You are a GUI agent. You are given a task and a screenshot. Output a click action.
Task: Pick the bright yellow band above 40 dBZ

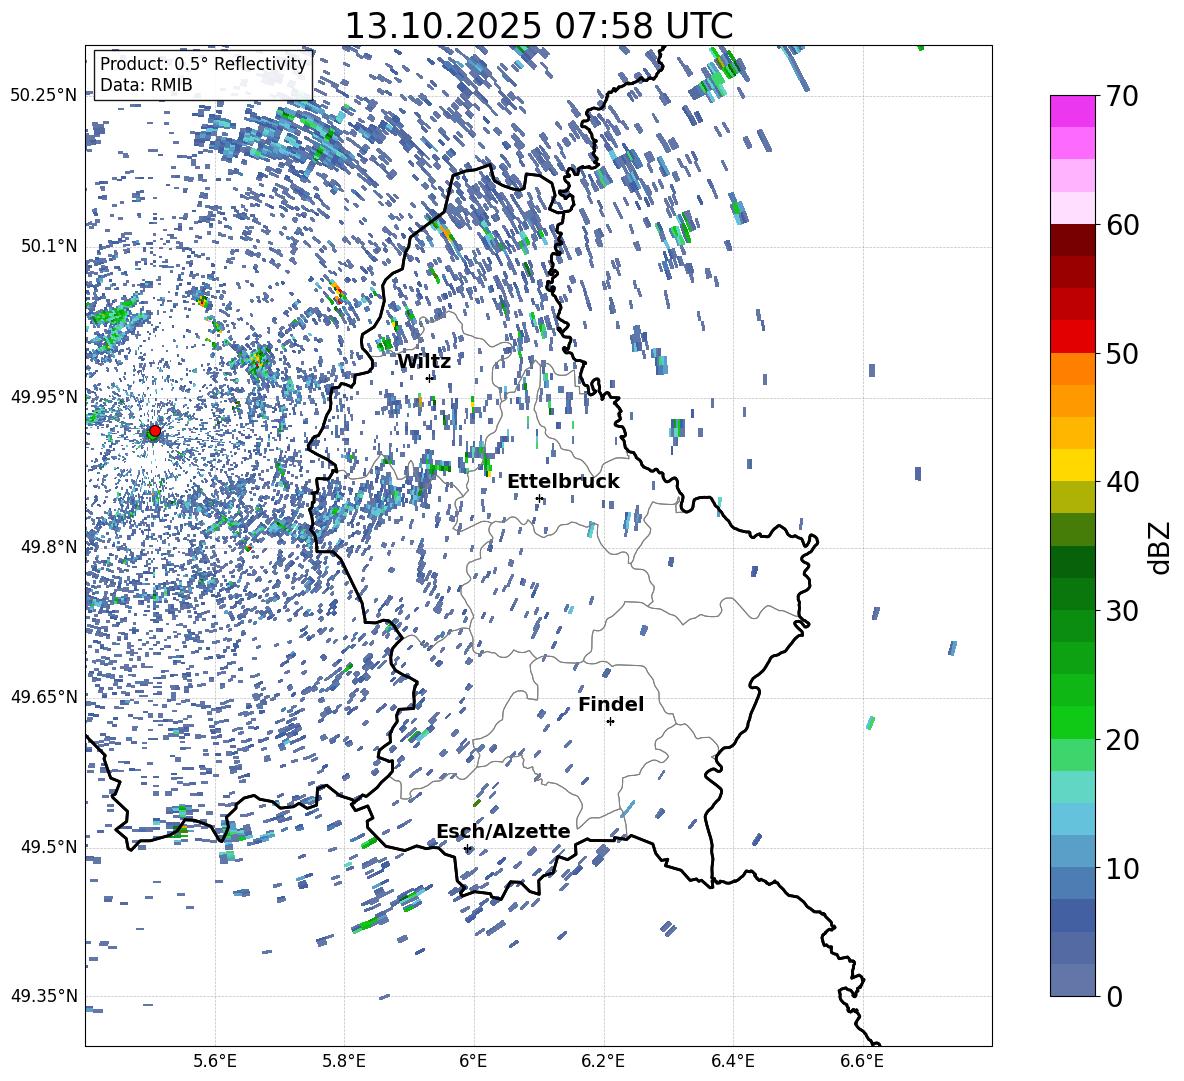tap(1073, 465)
